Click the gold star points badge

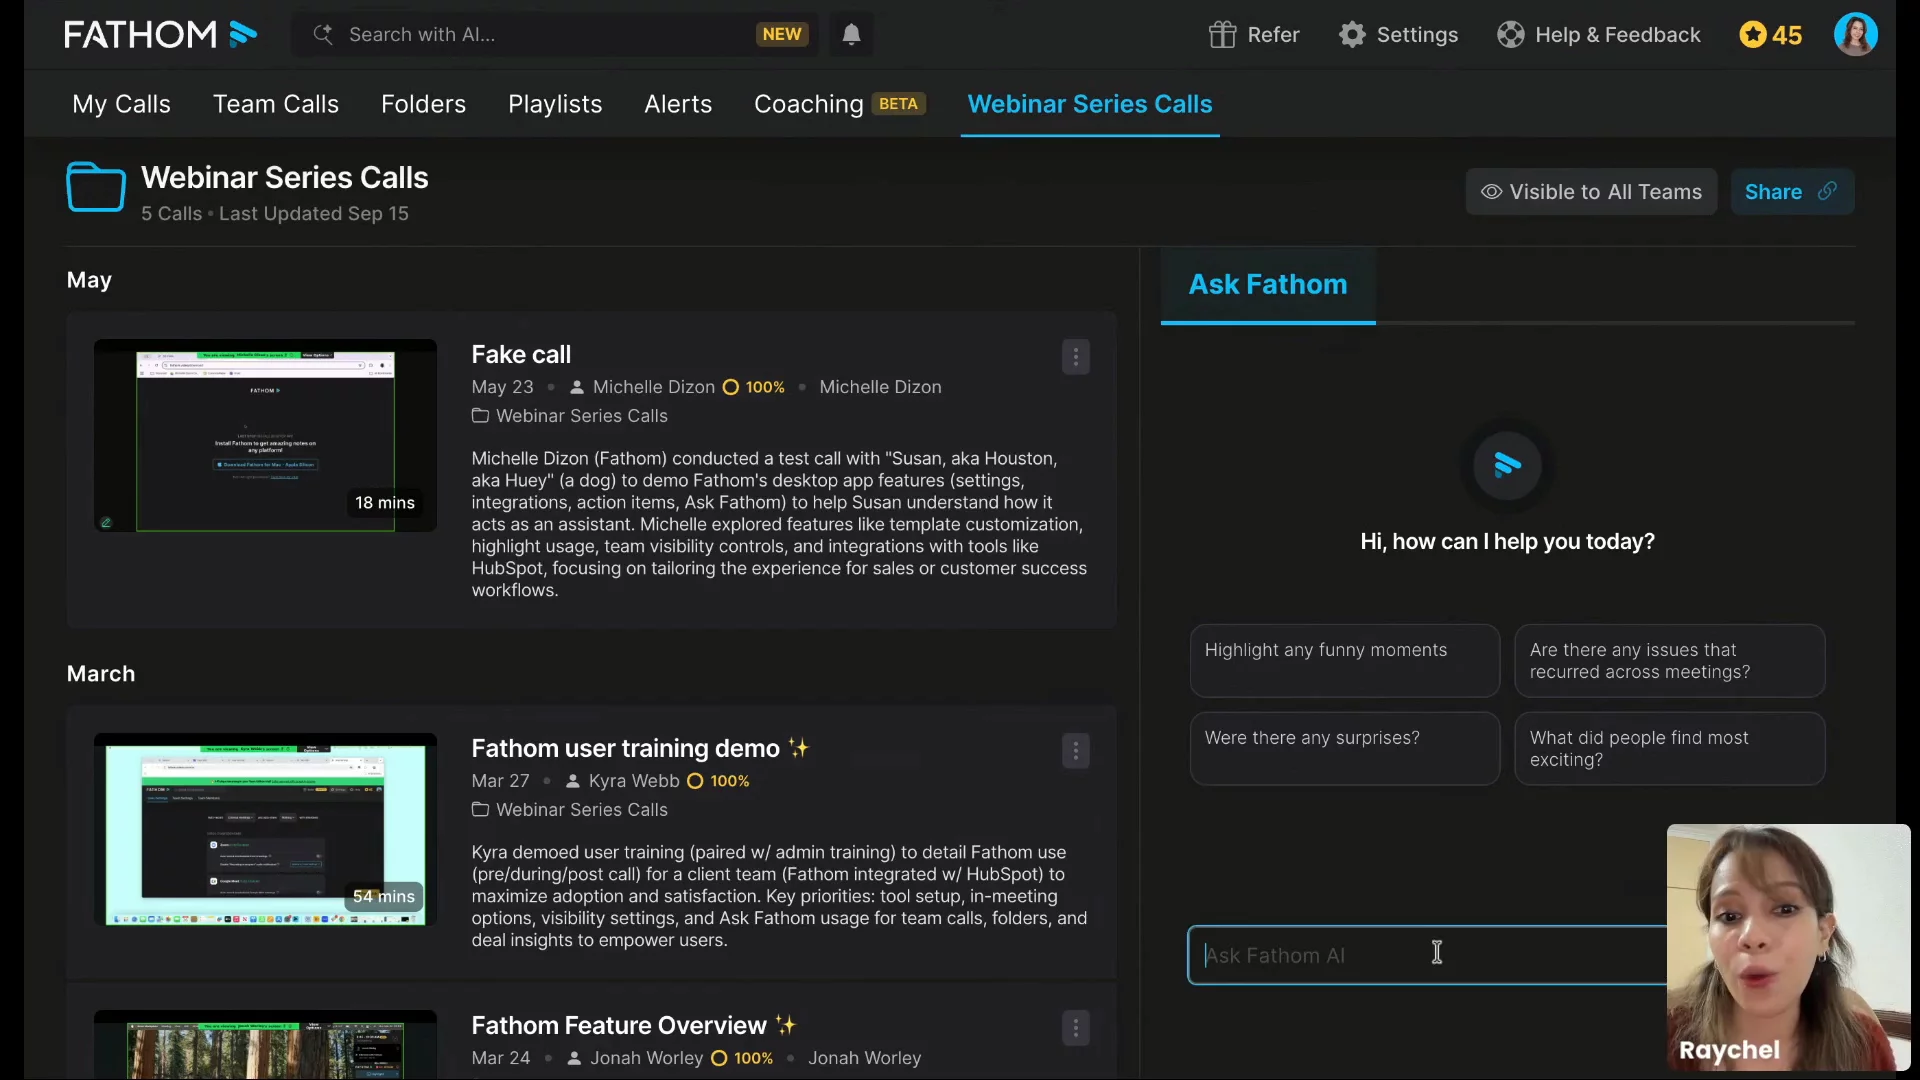pyautogui.click(x=1770, y=35)
